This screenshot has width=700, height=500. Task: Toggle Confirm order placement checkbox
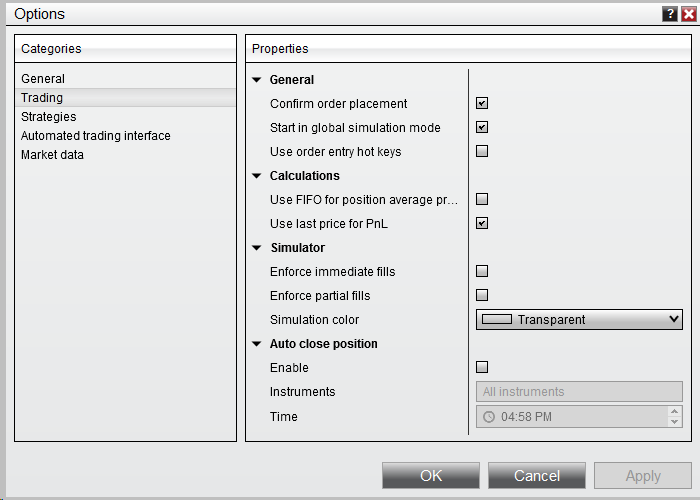(x=482, y=103)
